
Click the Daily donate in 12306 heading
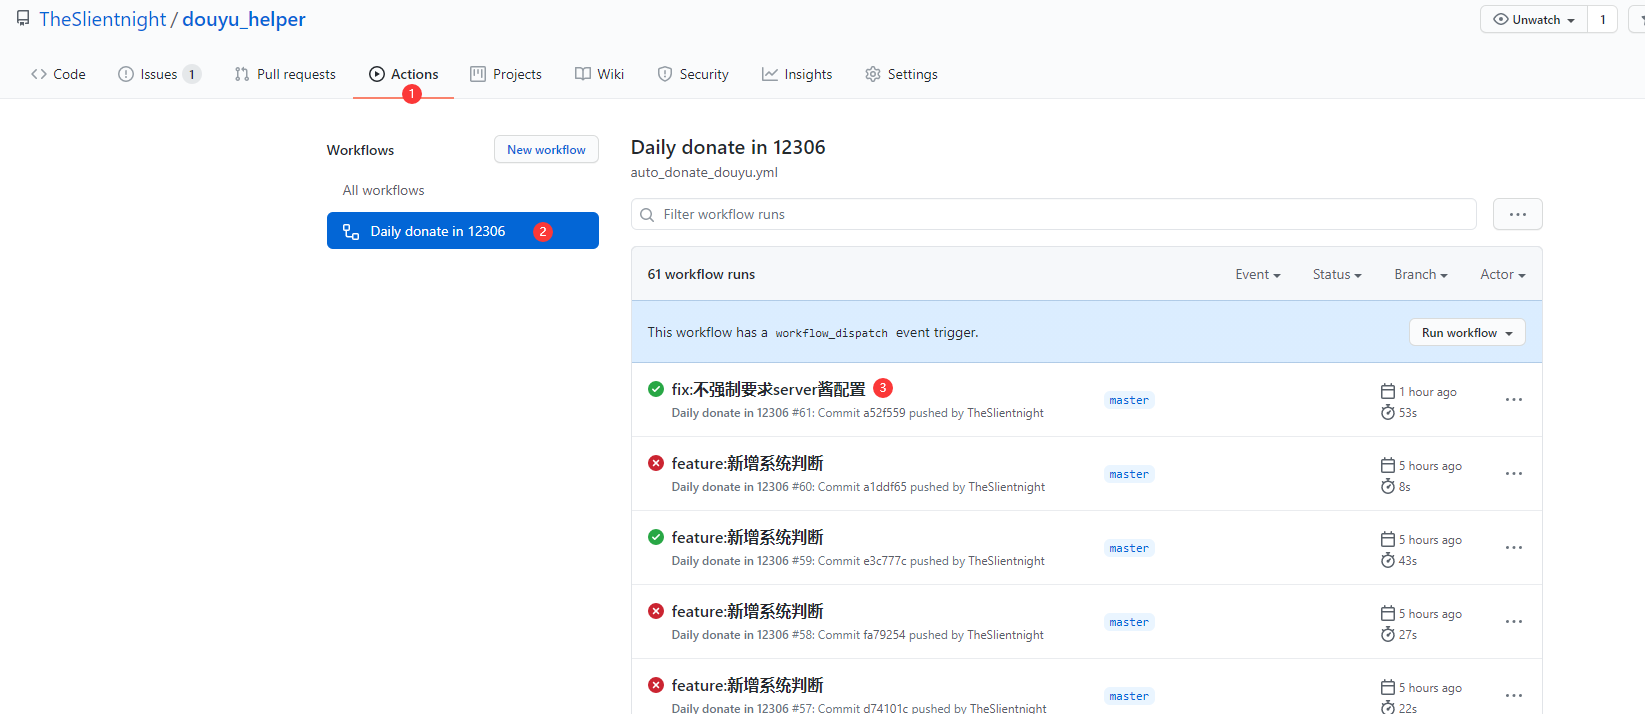(728, 147)
